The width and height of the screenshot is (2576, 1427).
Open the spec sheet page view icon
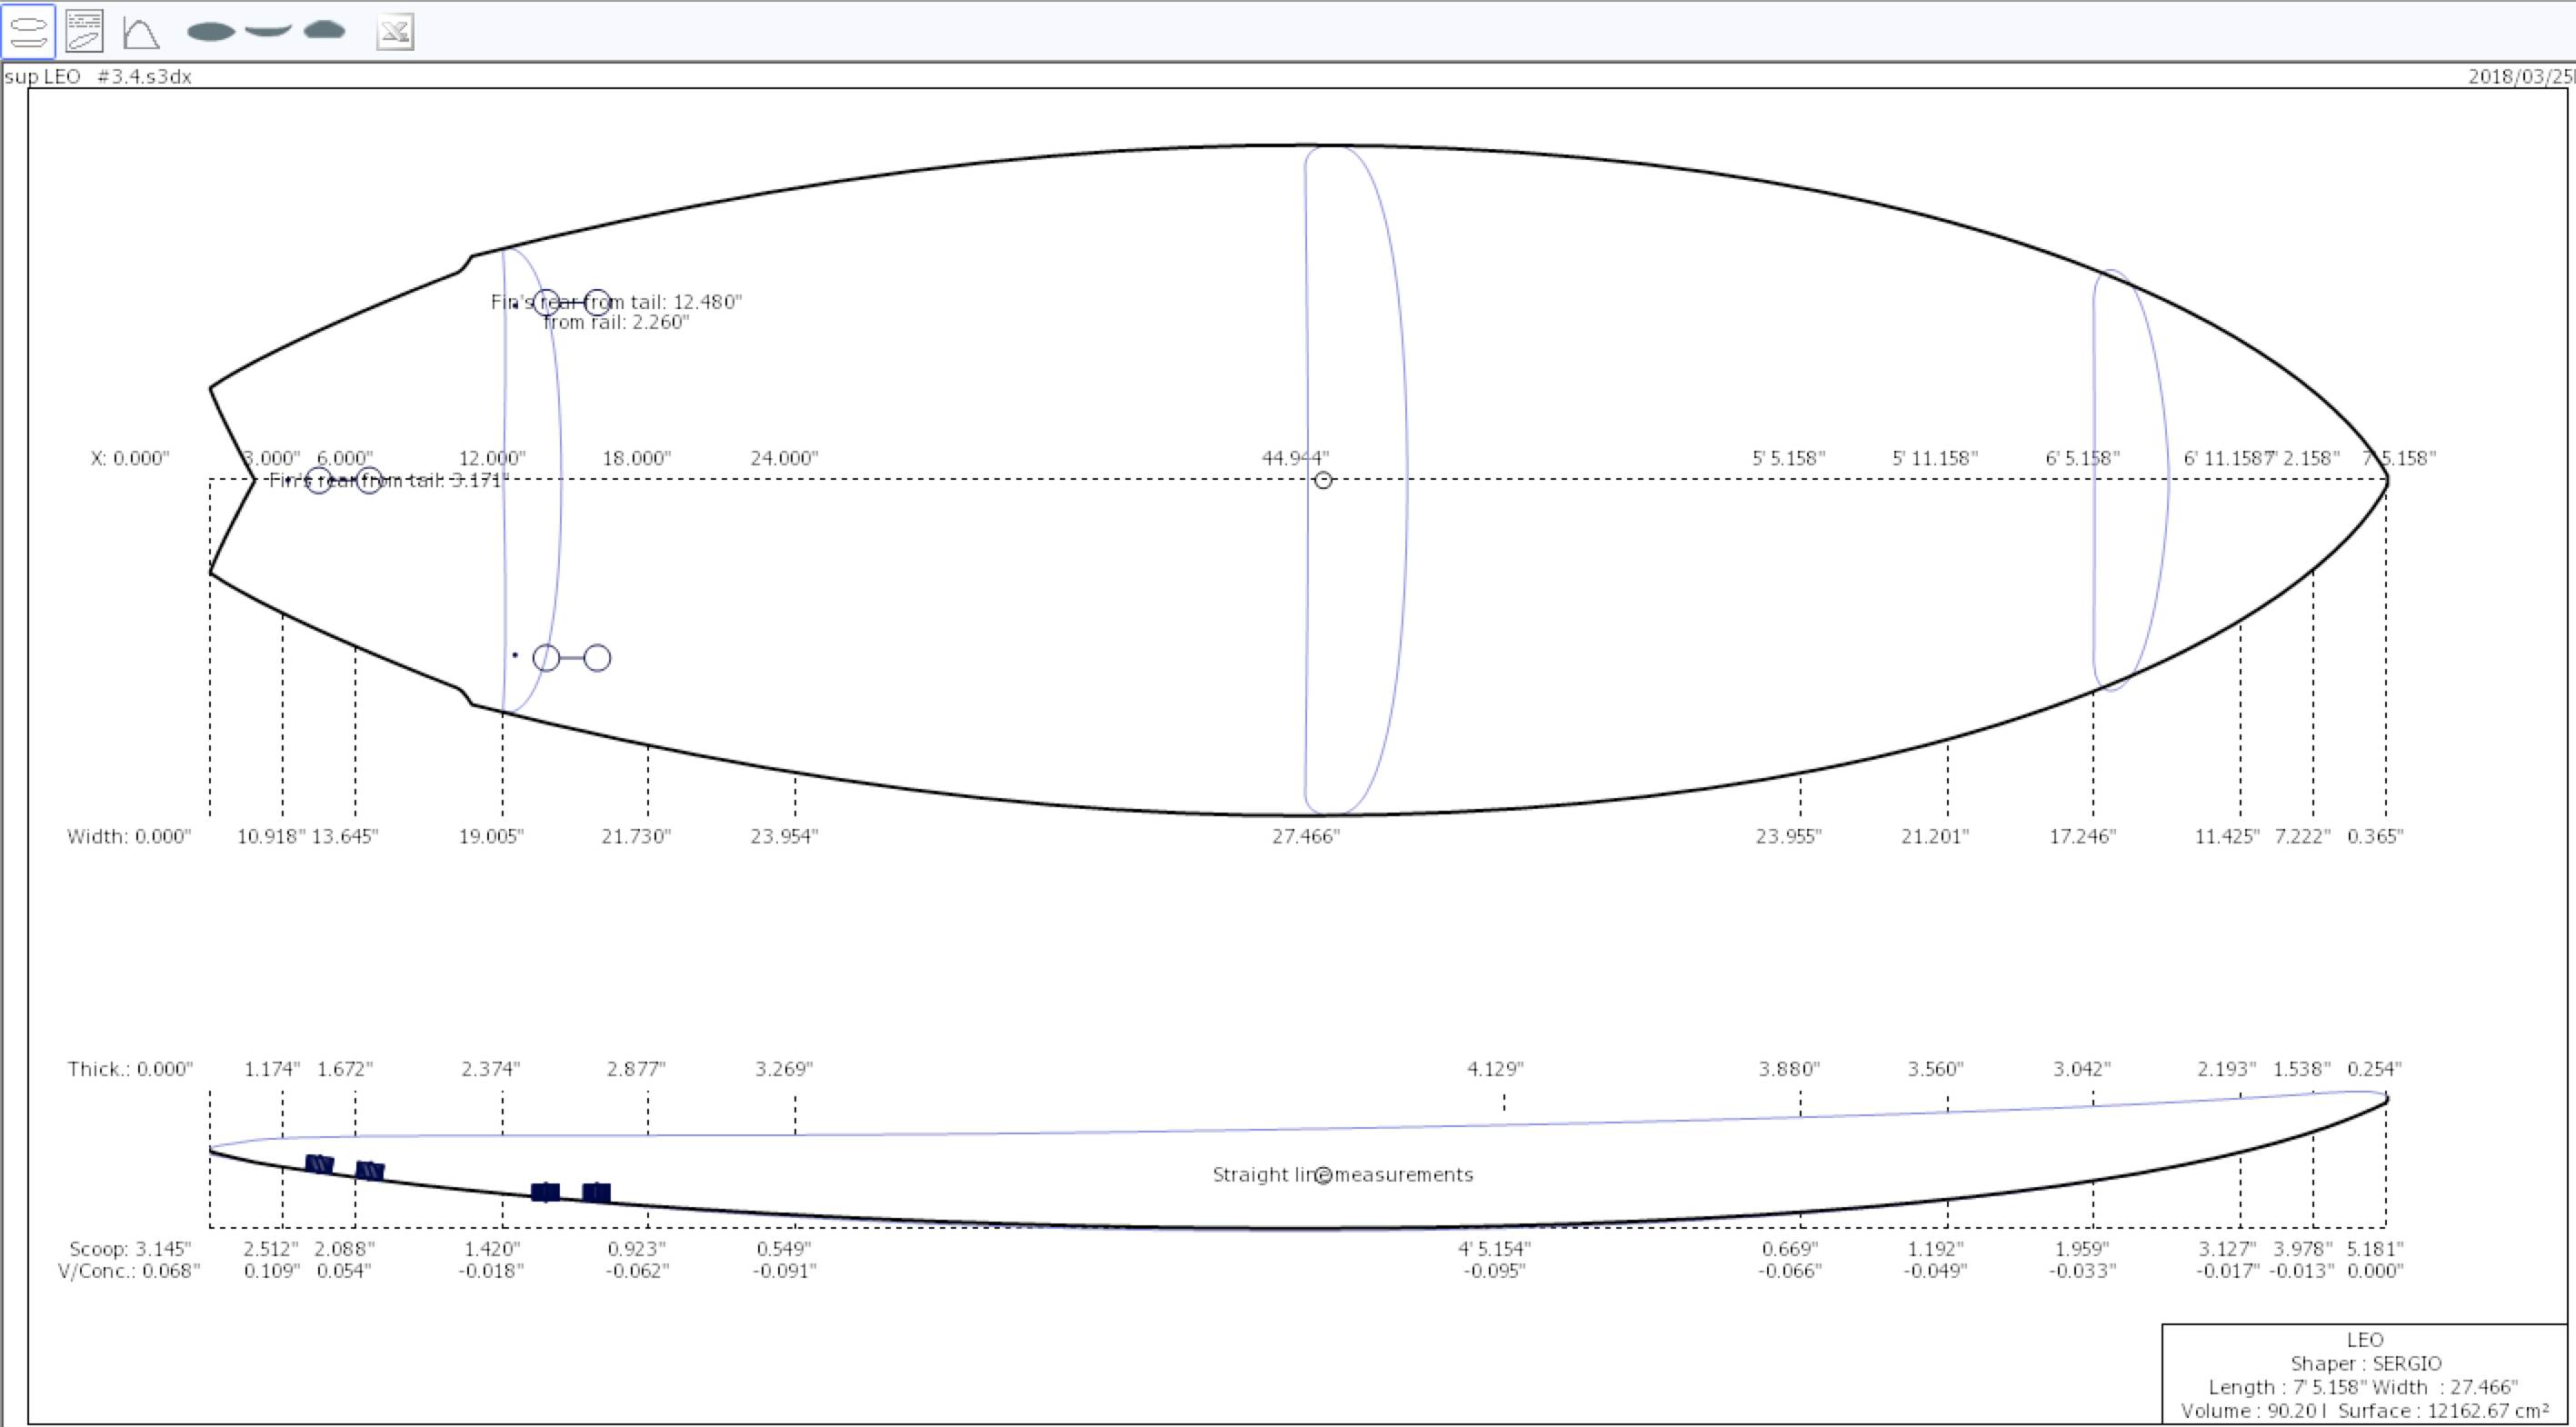point(84,32)
